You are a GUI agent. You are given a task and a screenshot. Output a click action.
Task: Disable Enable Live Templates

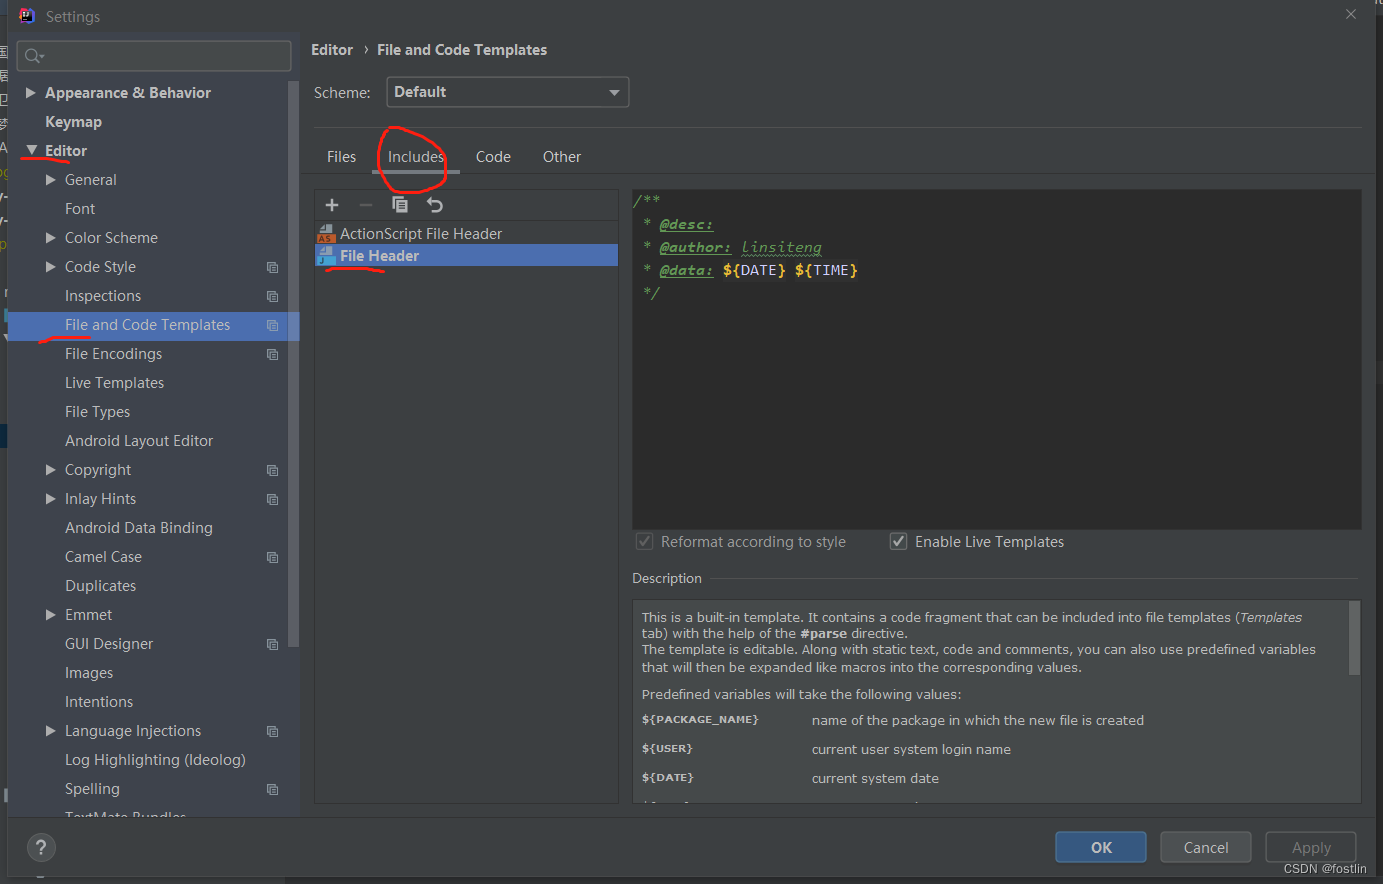click(x=898, y=541)
